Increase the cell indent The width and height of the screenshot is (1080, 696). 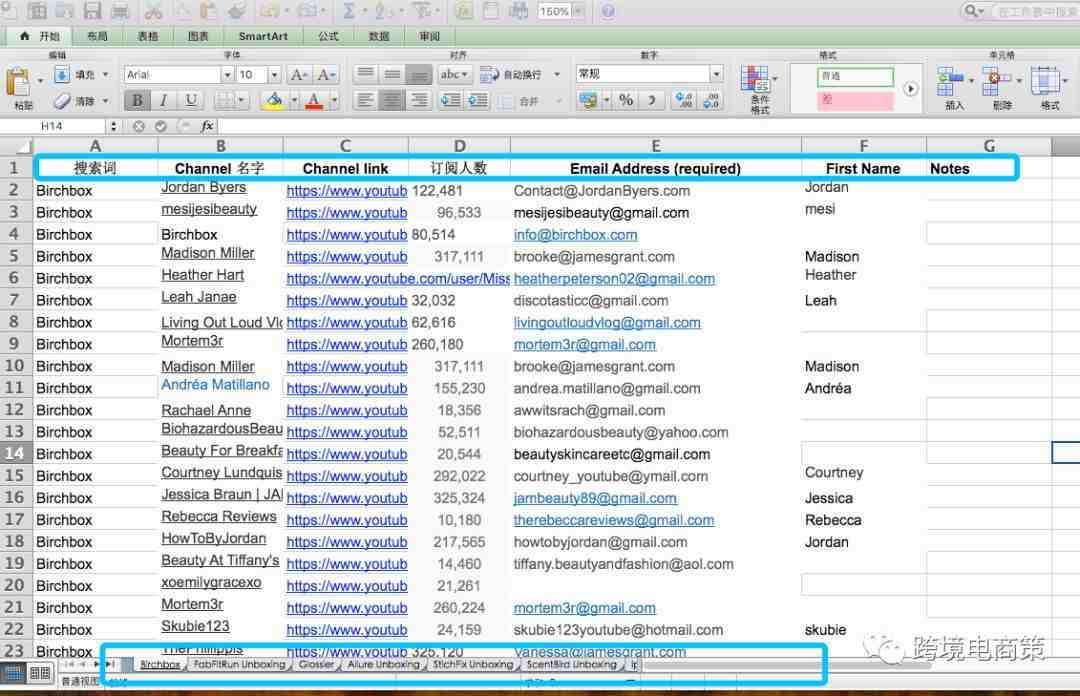pos(477,101)
